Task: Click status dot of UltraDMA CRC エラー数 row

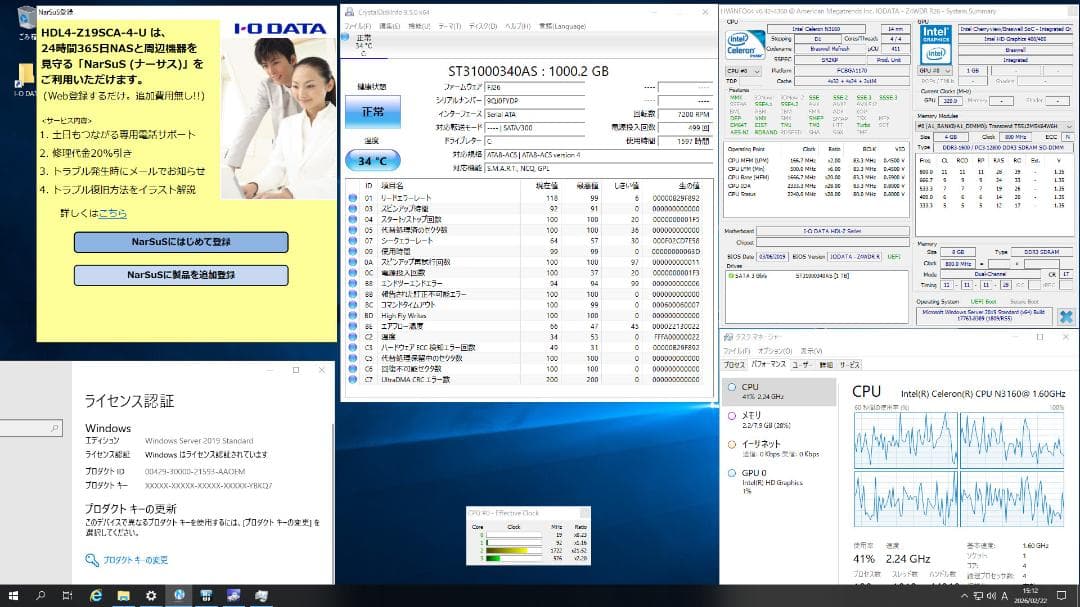Action: click(353, 380)
